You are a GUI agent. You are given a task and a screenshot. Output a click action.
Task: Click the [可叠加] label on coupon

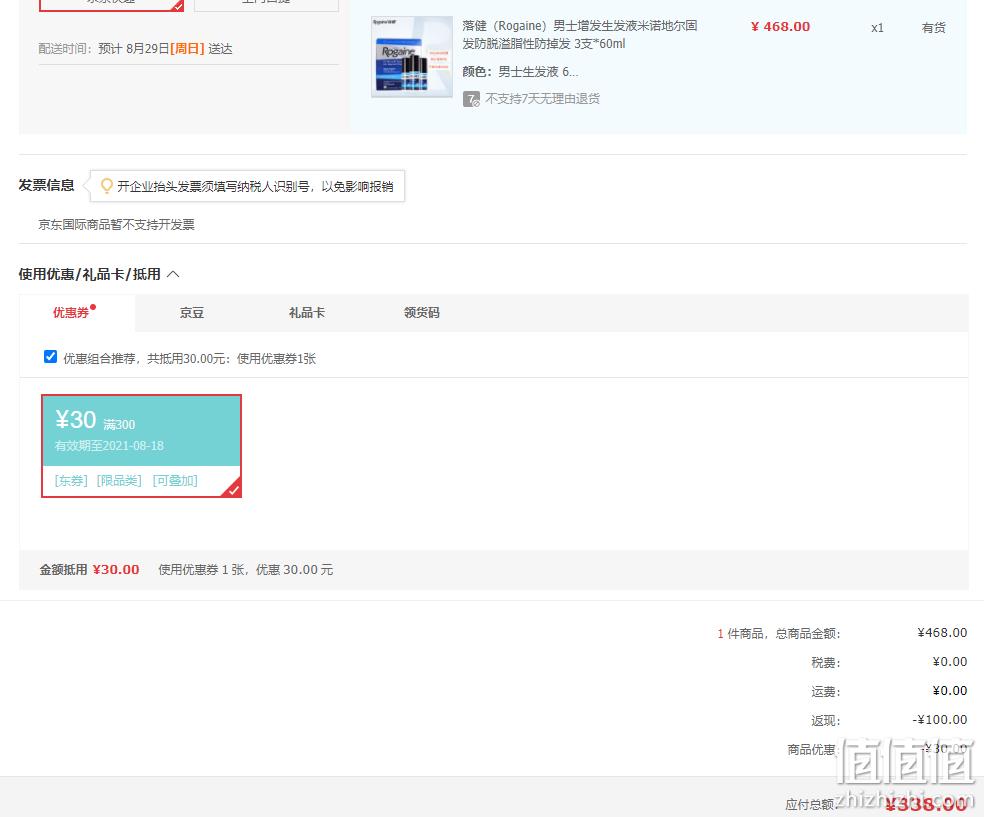[175, 481]
